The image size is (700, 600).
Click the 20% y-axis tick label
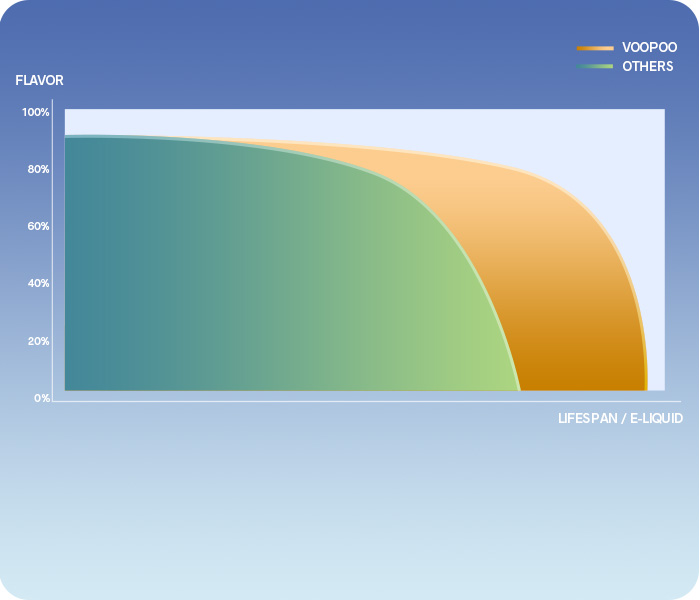coord(38,341)
